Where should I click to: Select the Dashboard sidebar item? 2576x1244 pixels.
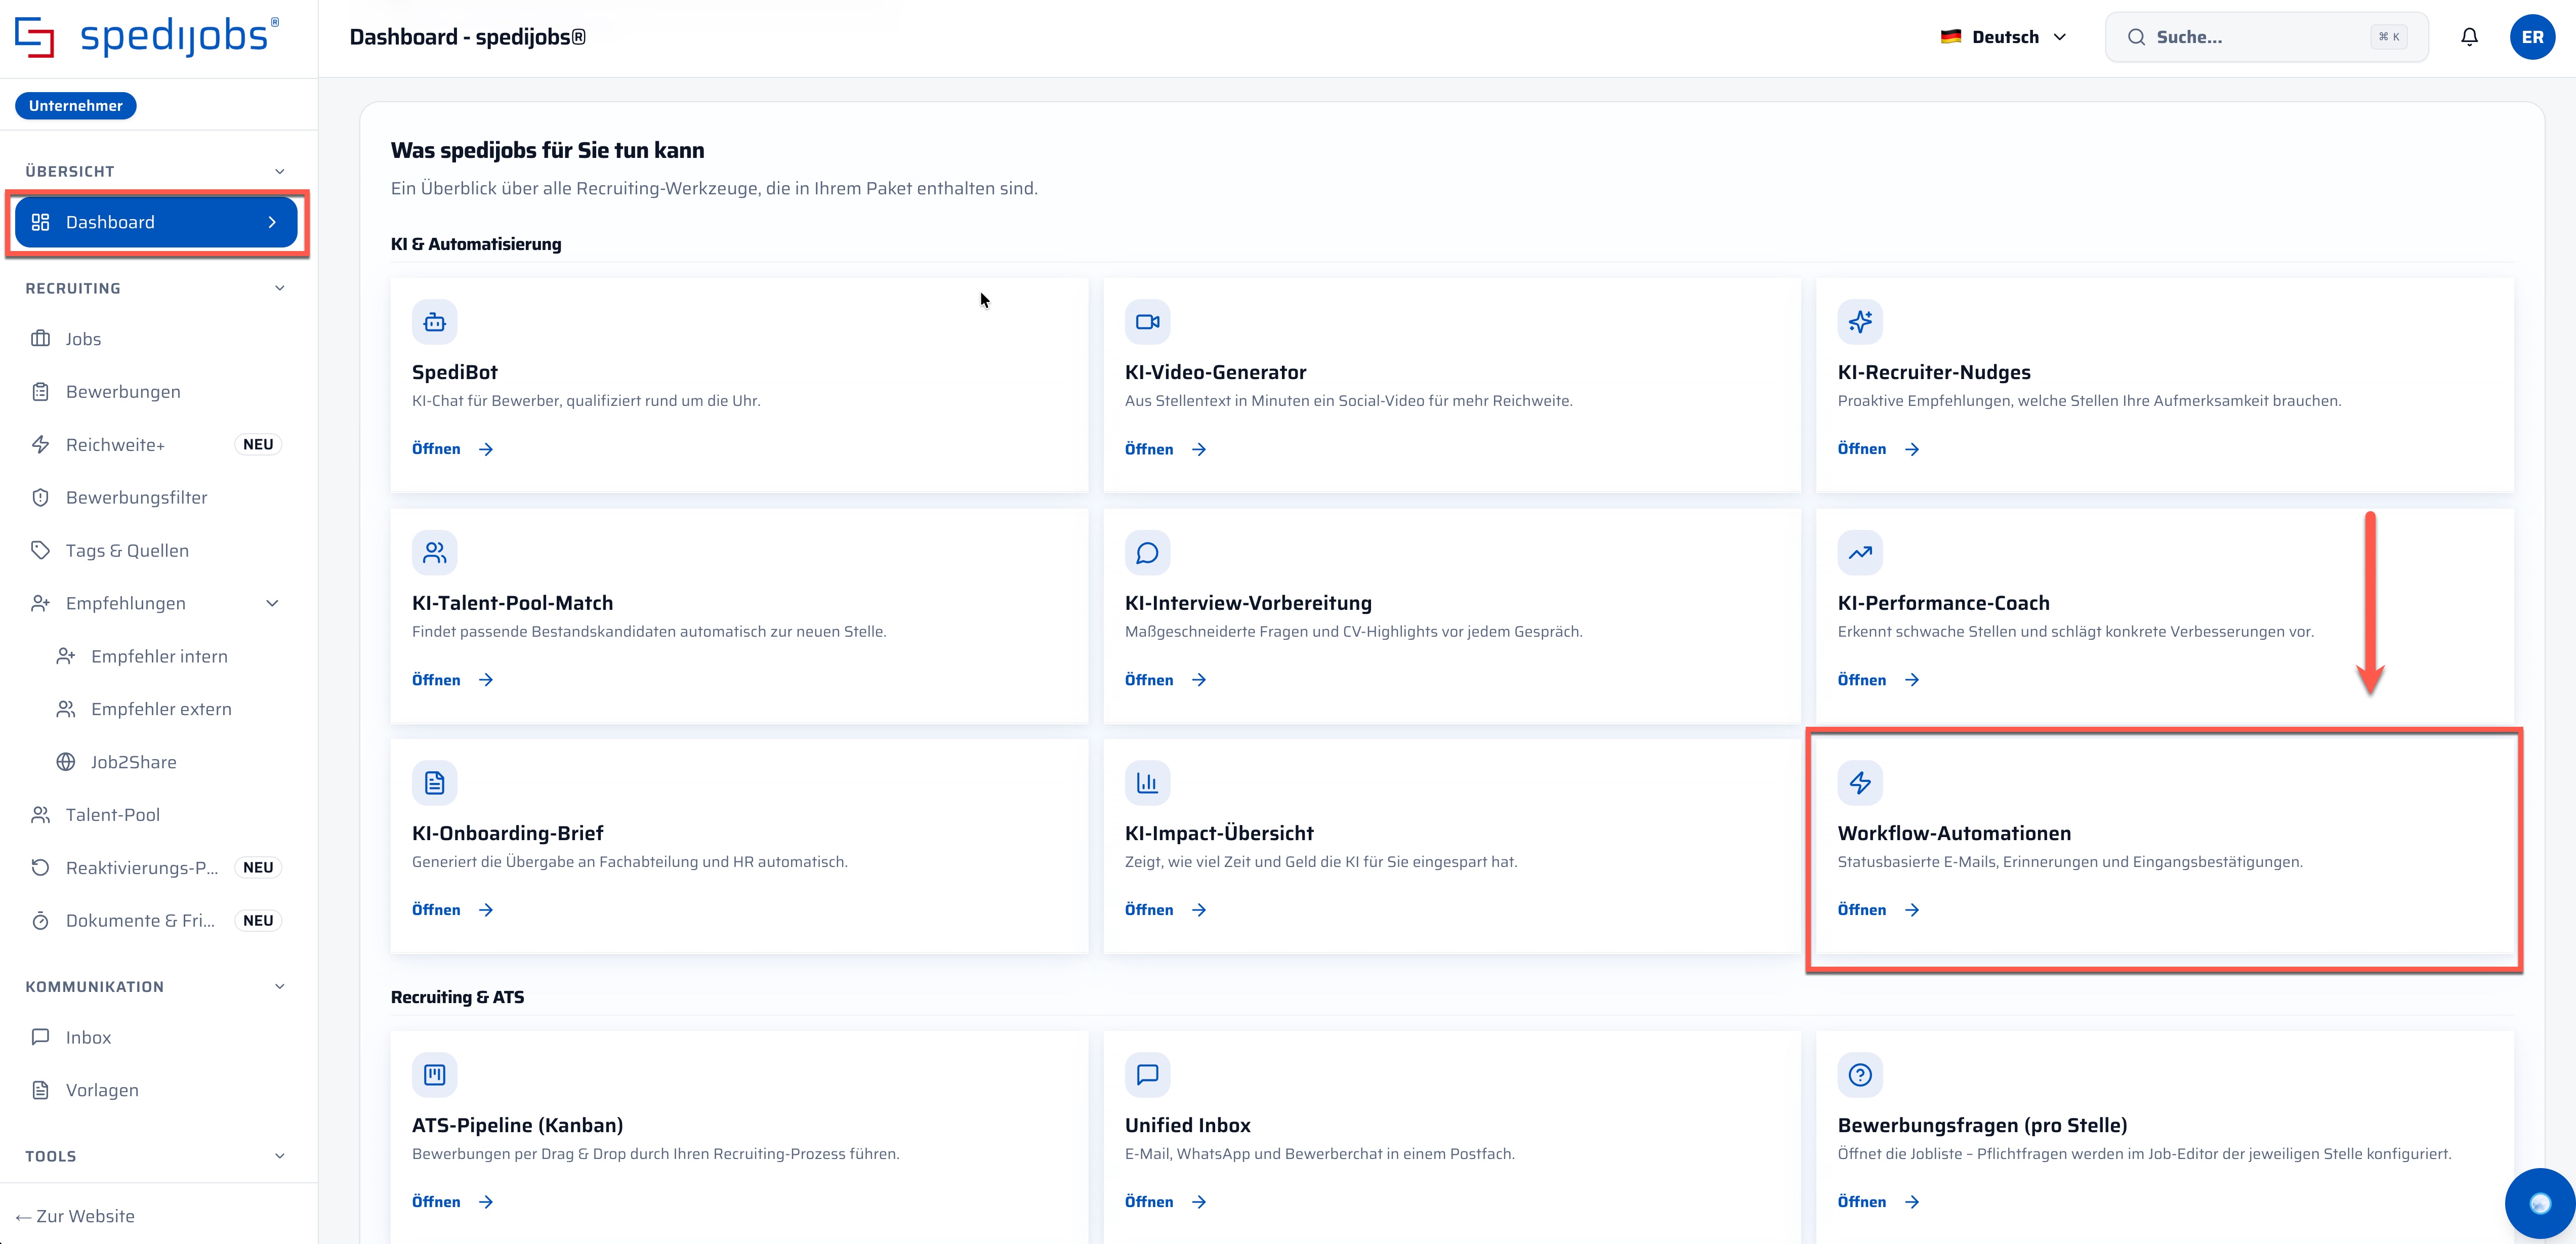pos(156,222)
